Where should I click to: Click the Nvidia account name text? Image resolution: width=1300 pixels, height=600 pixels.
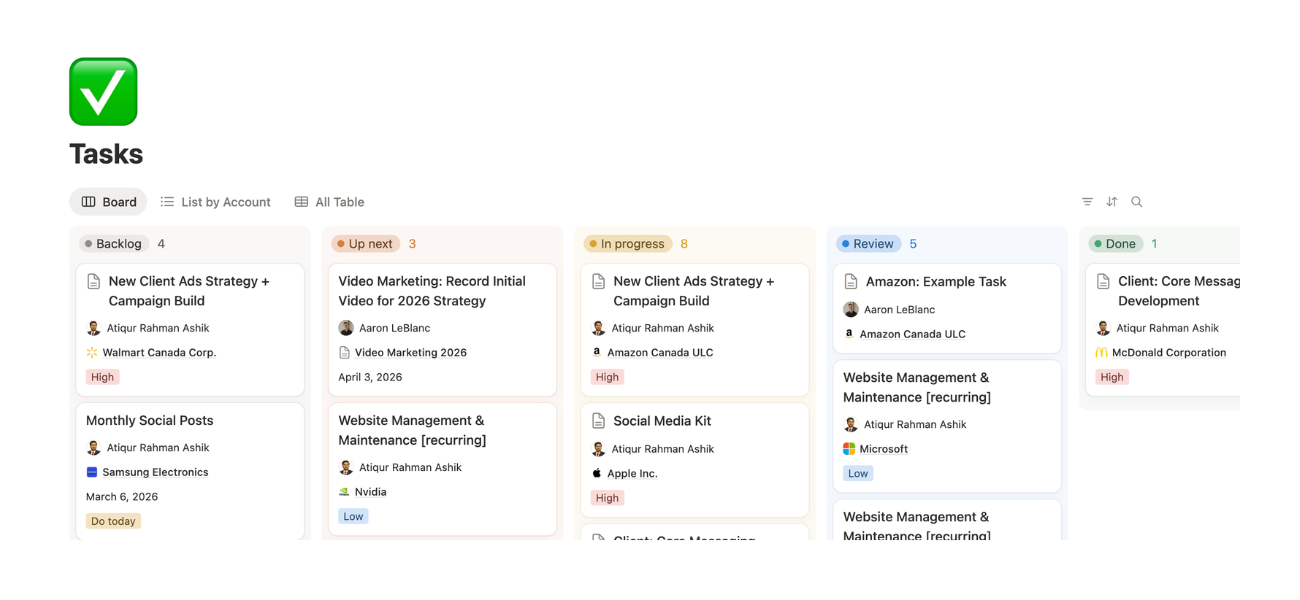(x=371, y=492)
